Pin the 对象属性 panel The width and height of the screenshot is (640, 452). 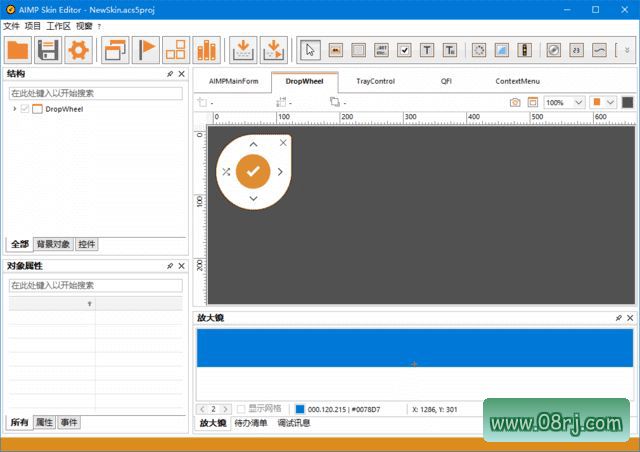[170, 266]
